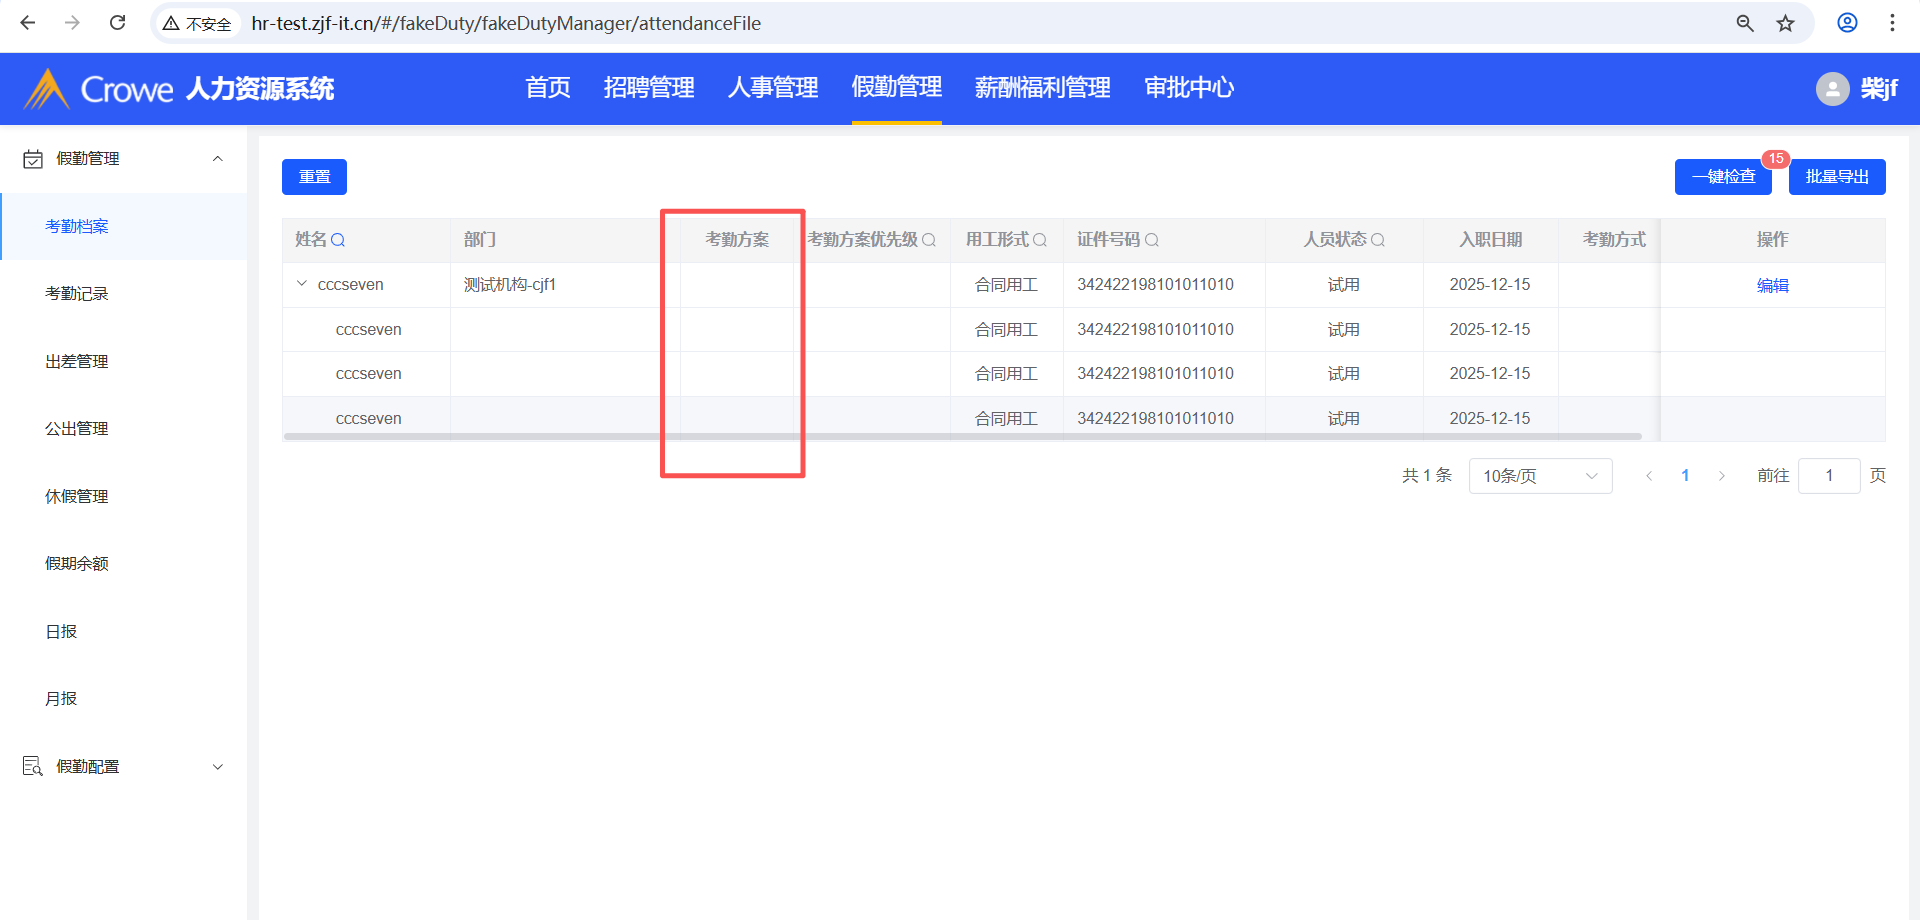Click the browser forward arrow
This screenshot has height=920, width=1920.
coord(72,23)
